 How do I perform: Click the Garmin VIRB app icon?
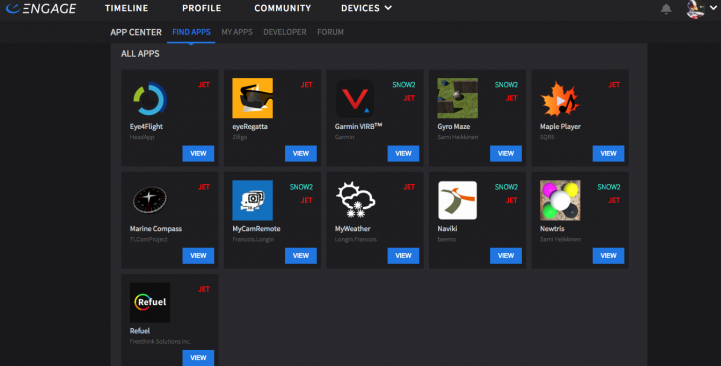pyautogui.click(x=355, y=98)
